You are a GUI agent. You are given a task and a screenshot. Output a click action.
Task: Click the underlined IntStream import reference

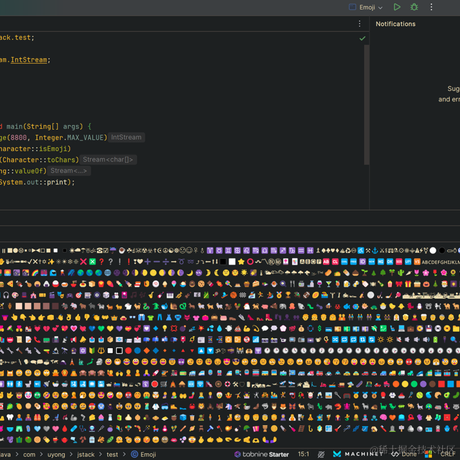pyautogui.click(x=29, y=60)
